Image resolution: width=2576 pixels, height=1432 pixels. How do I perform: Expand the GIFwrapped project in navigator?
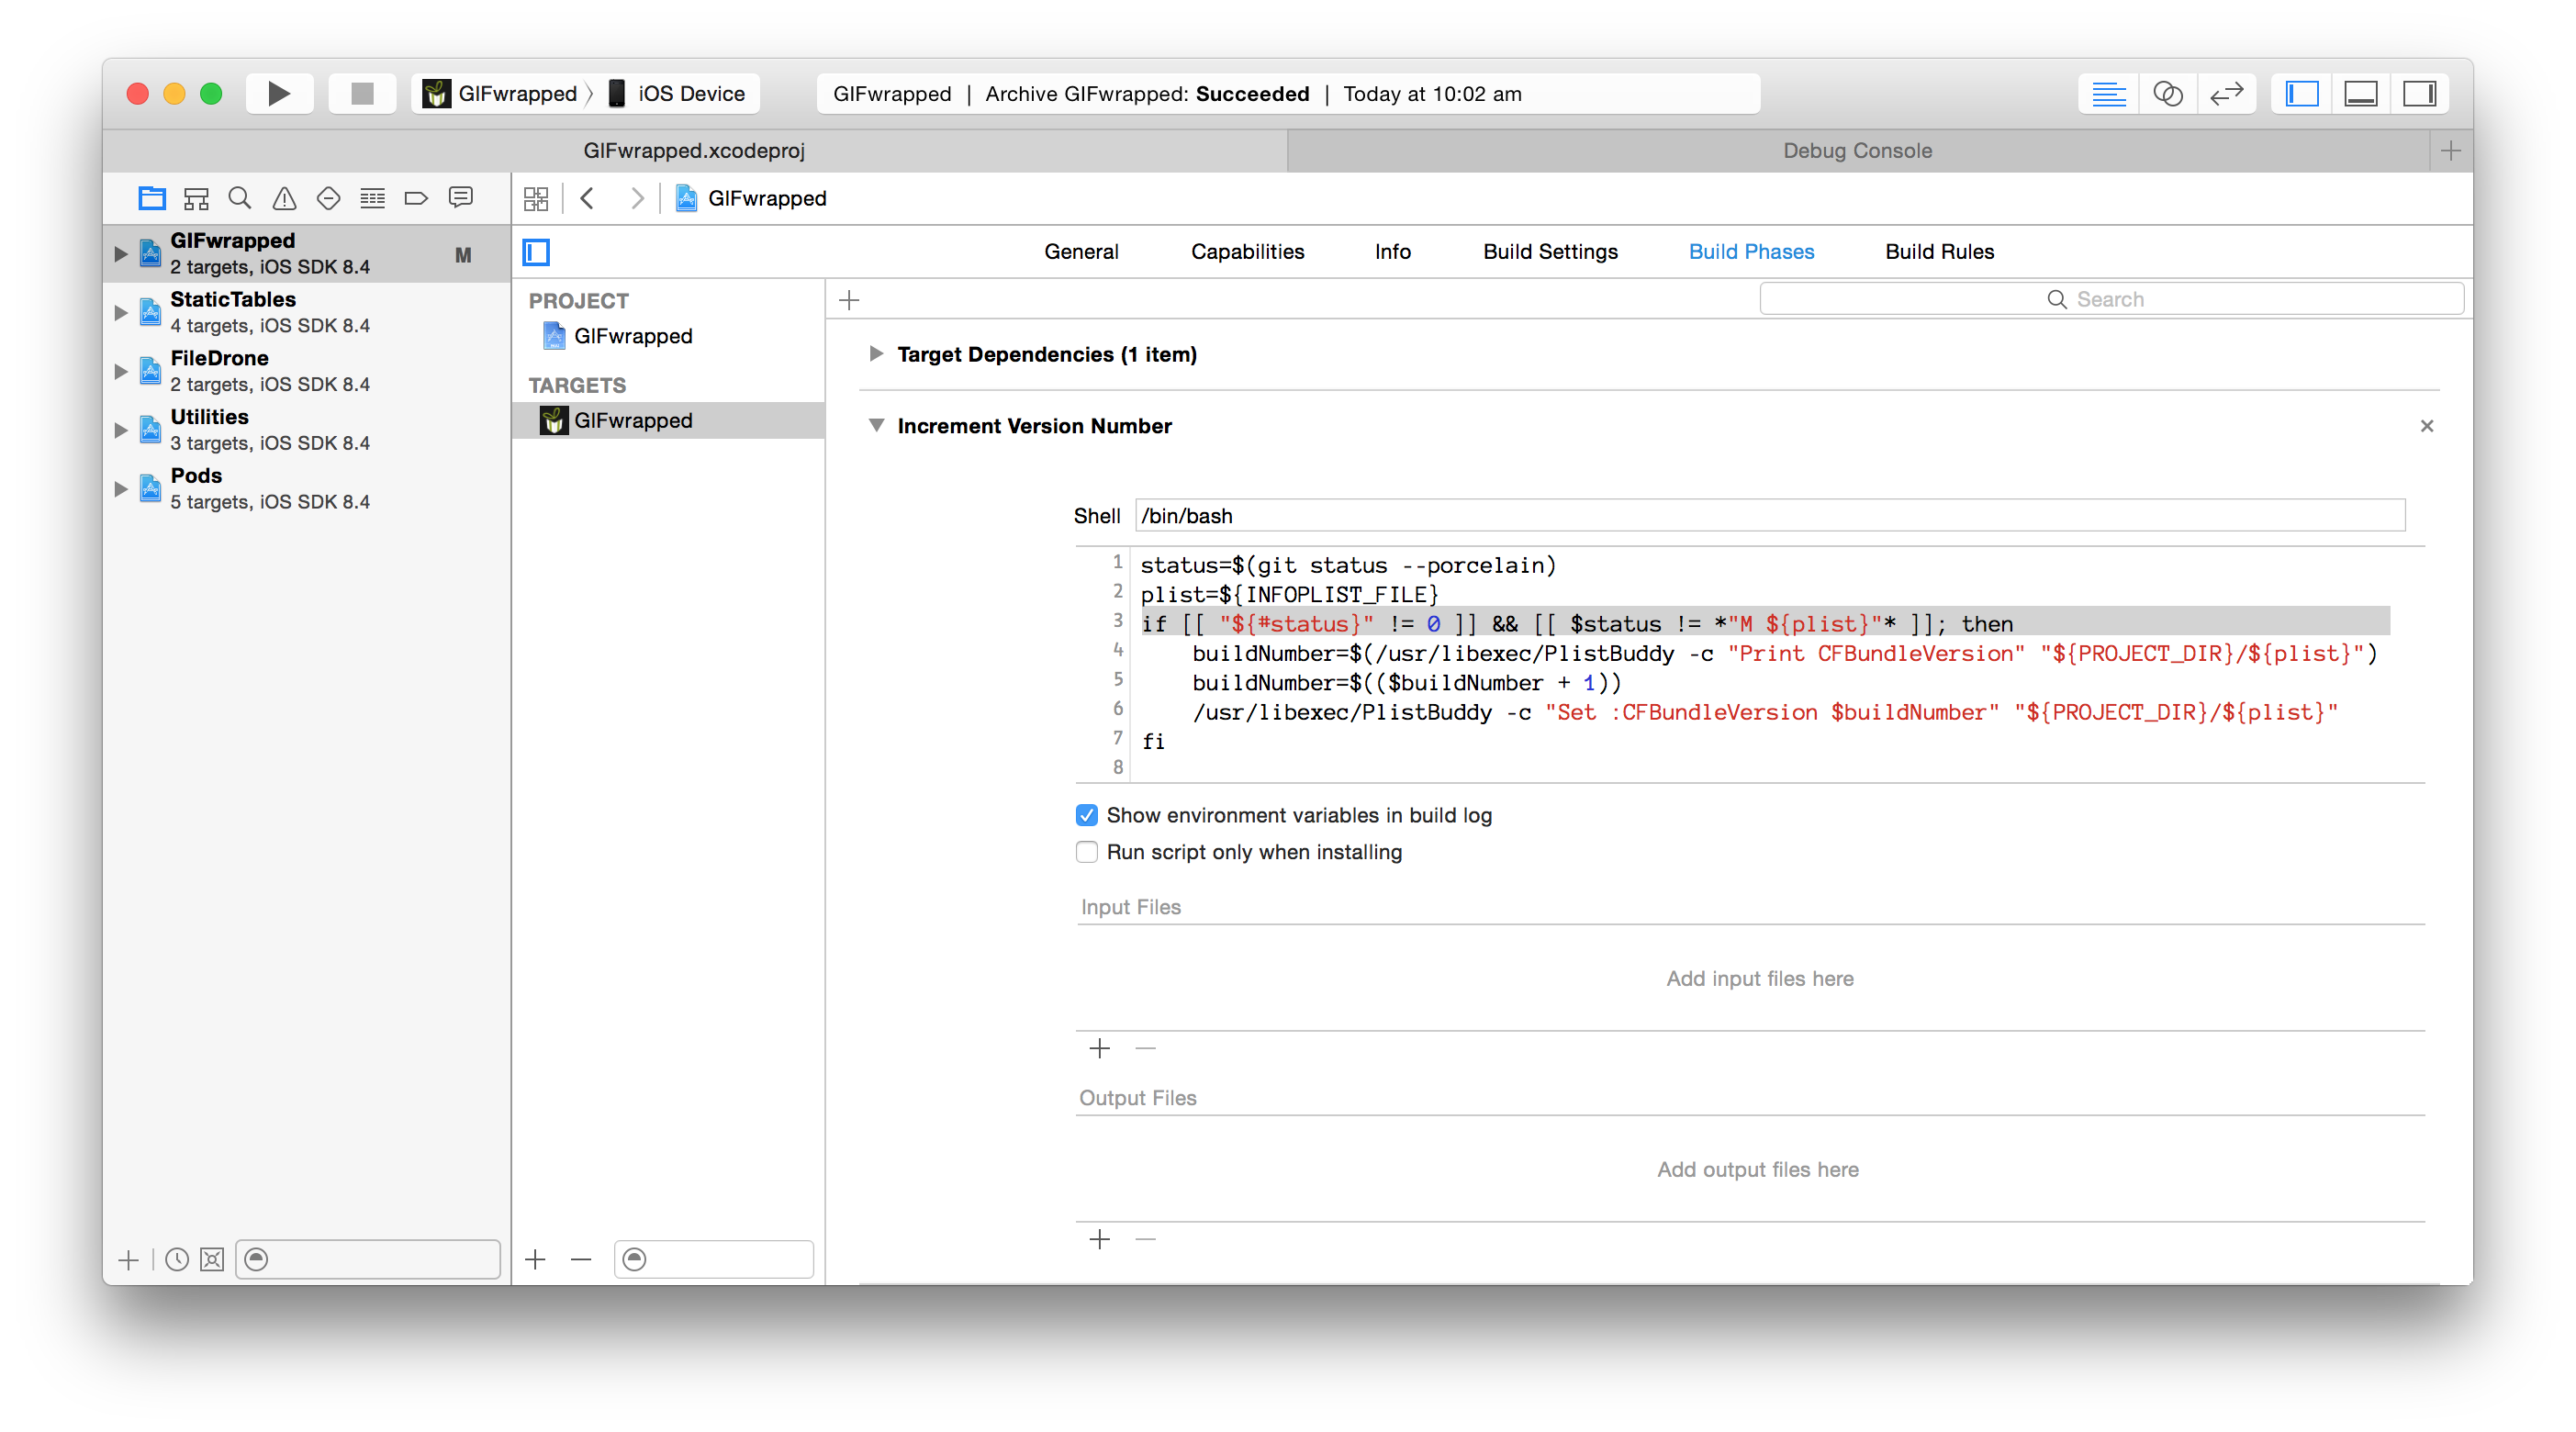coord(121,254)
